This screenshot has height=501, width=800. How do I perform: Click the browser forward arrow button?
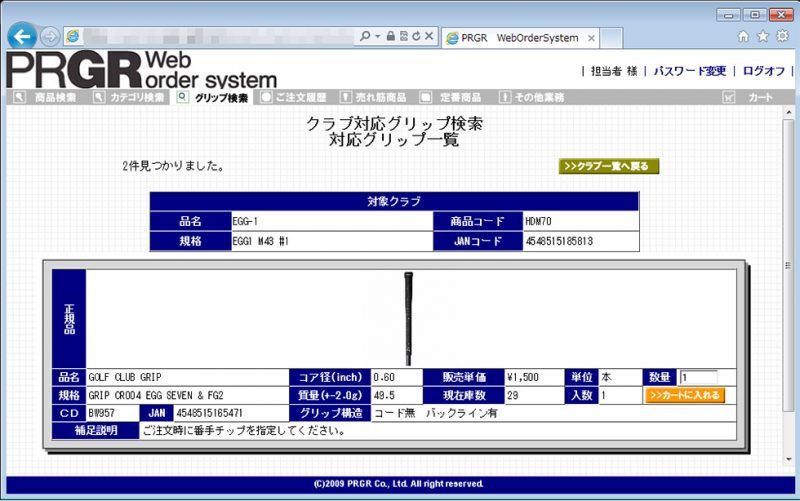tap(50, 37)
